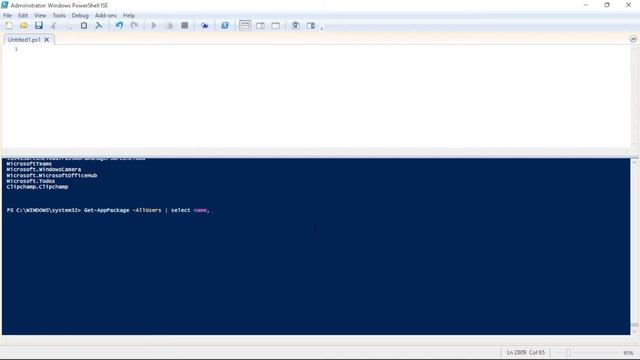The image size is (640, 360).
Task: Click the Get-AppPackage command text
Action: (107, 210)
